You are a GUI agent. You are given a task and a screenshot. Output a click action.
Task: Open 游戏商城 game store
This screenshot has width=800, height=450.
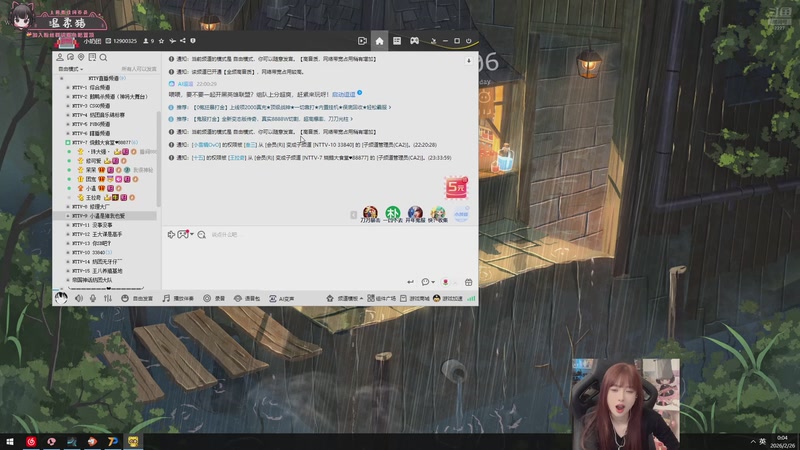click(x=415, y=298)
